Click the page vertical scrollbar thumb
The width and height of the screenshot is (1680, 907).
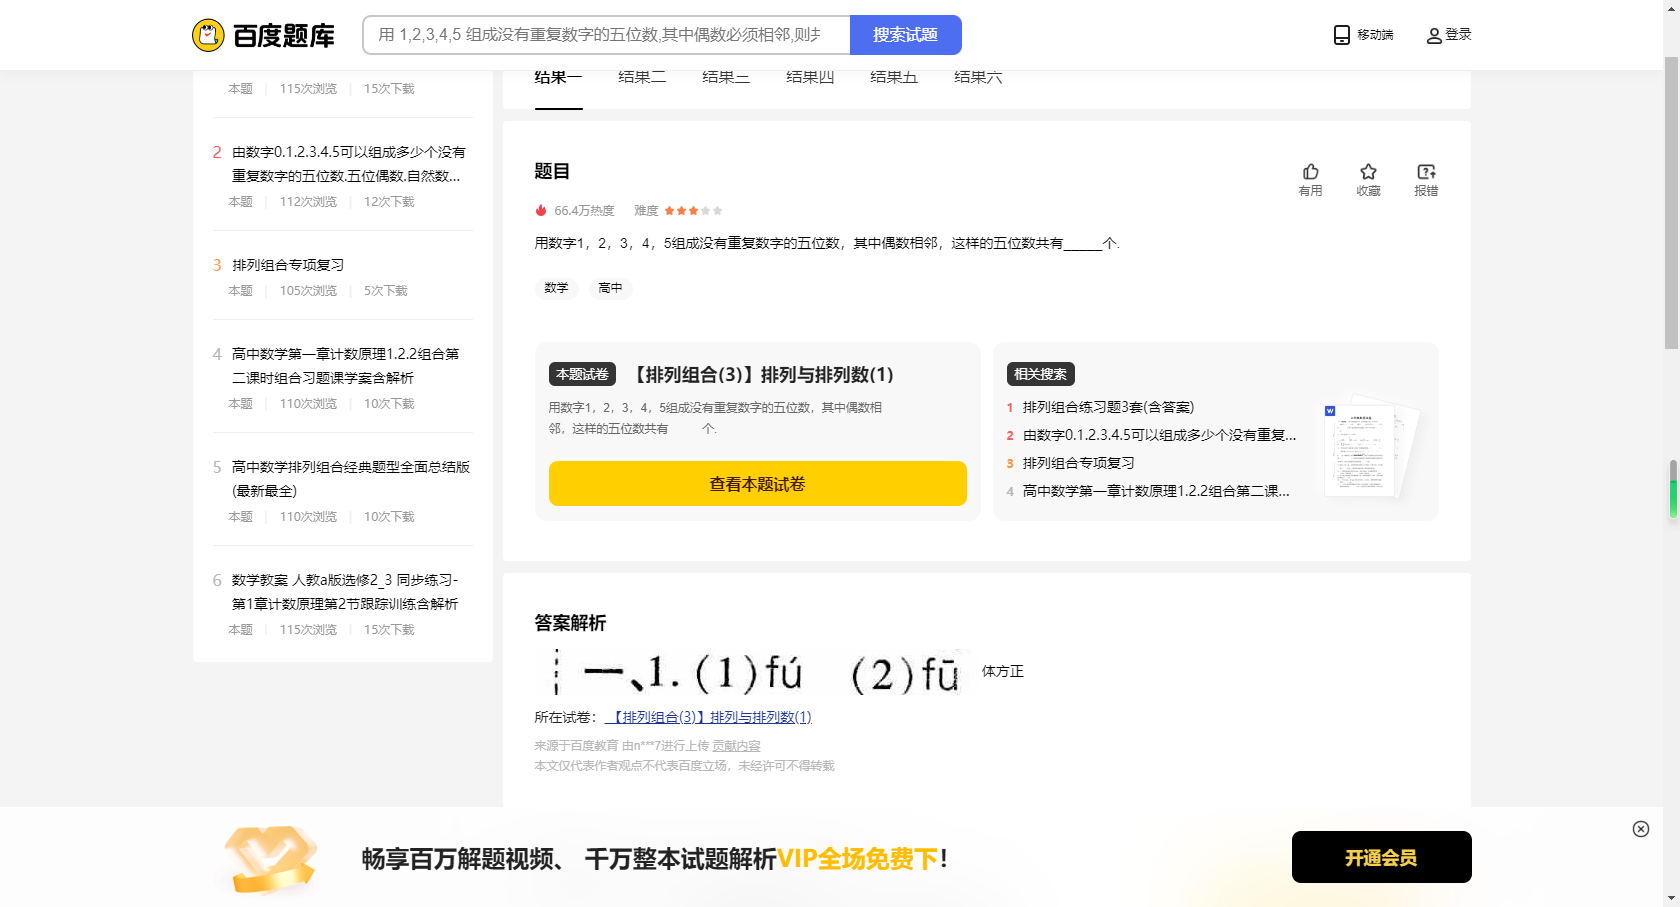[1671, 203]
